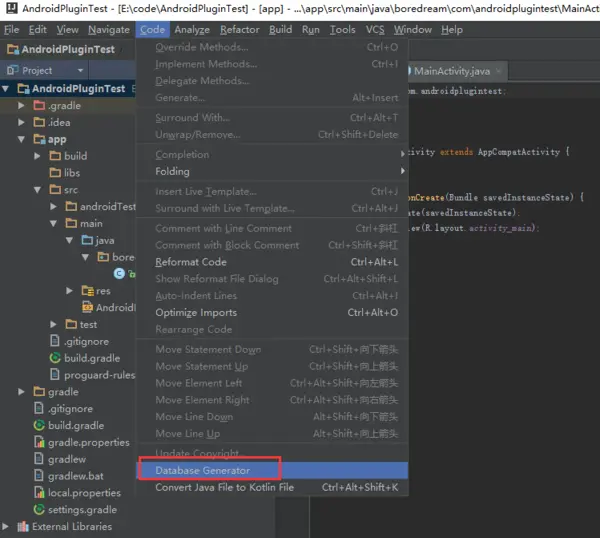
Task: Click the proguard-rules file icon
Action: tap(55, 374)
